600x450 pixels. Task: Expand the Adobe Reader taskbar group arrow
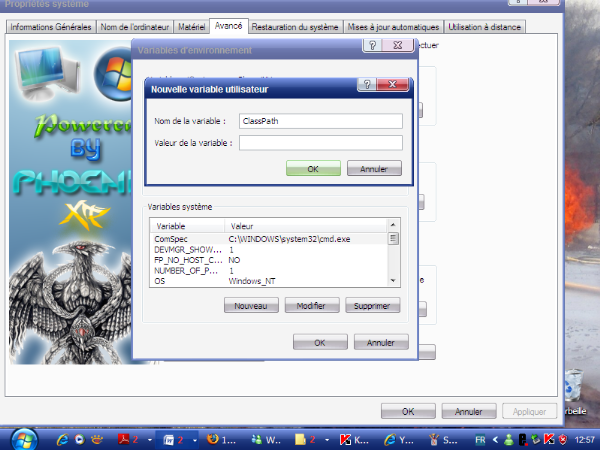tap(150, 440)
